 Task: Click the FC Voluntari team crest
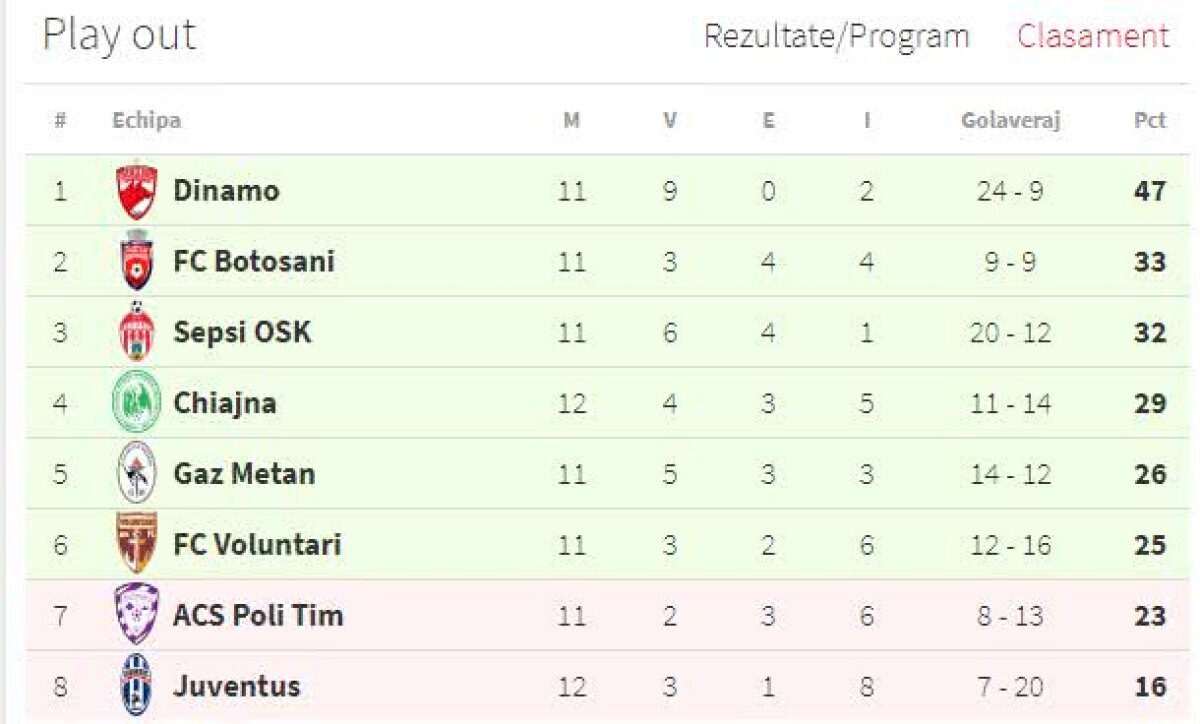pos(136,544)
